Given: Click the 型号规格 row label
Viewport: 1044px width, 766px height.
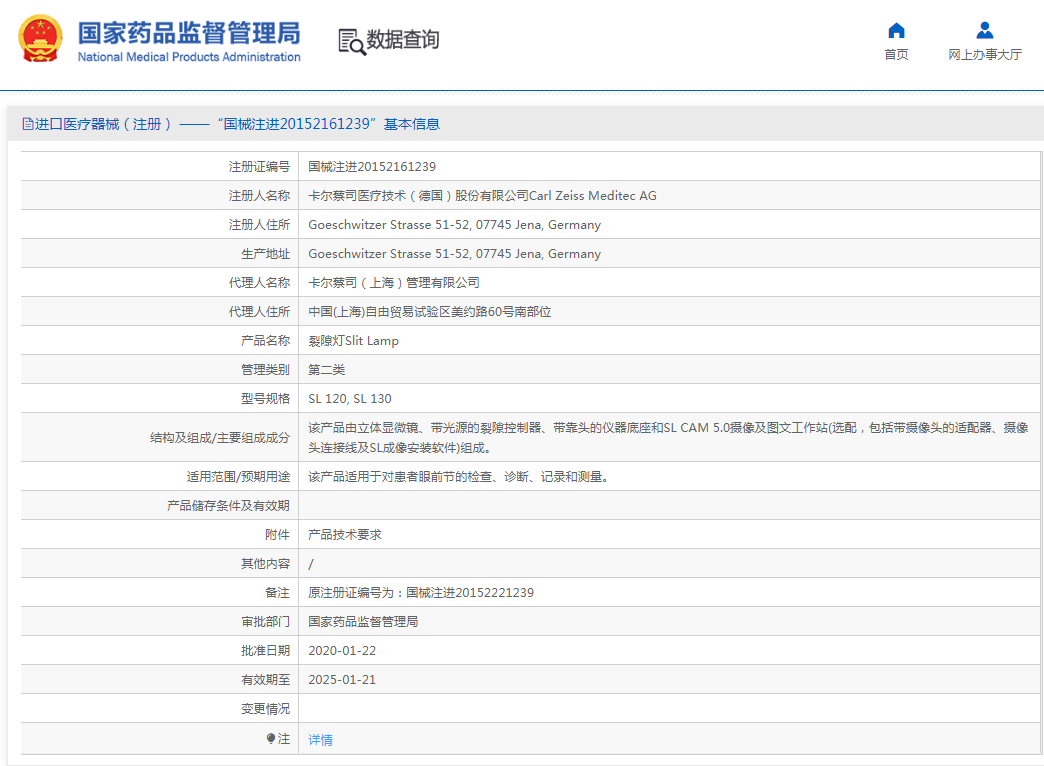Looking at the screenshot, I should pos(266,399).
